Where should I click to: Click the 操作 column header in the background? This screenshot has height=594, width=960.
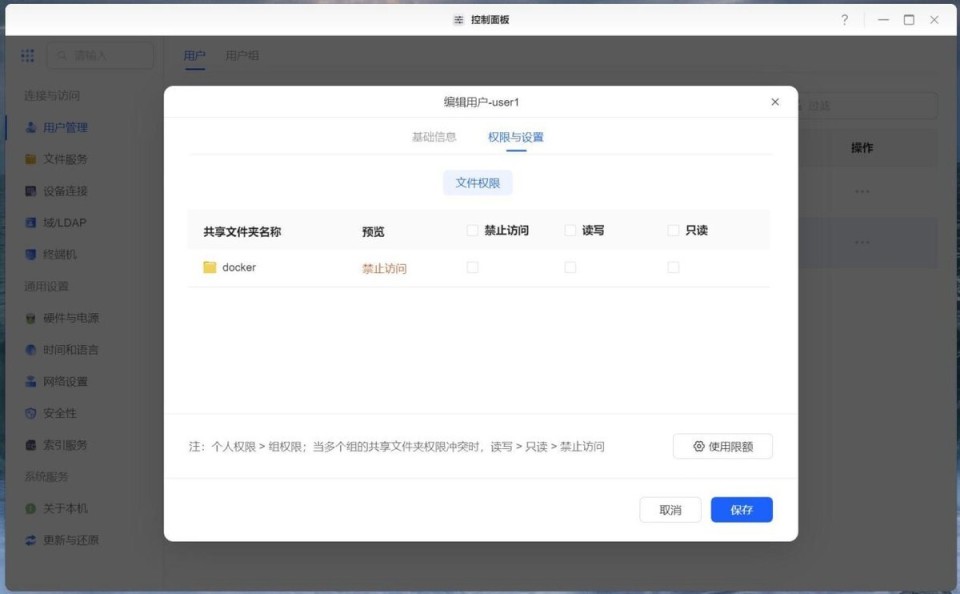pos(862,148)
